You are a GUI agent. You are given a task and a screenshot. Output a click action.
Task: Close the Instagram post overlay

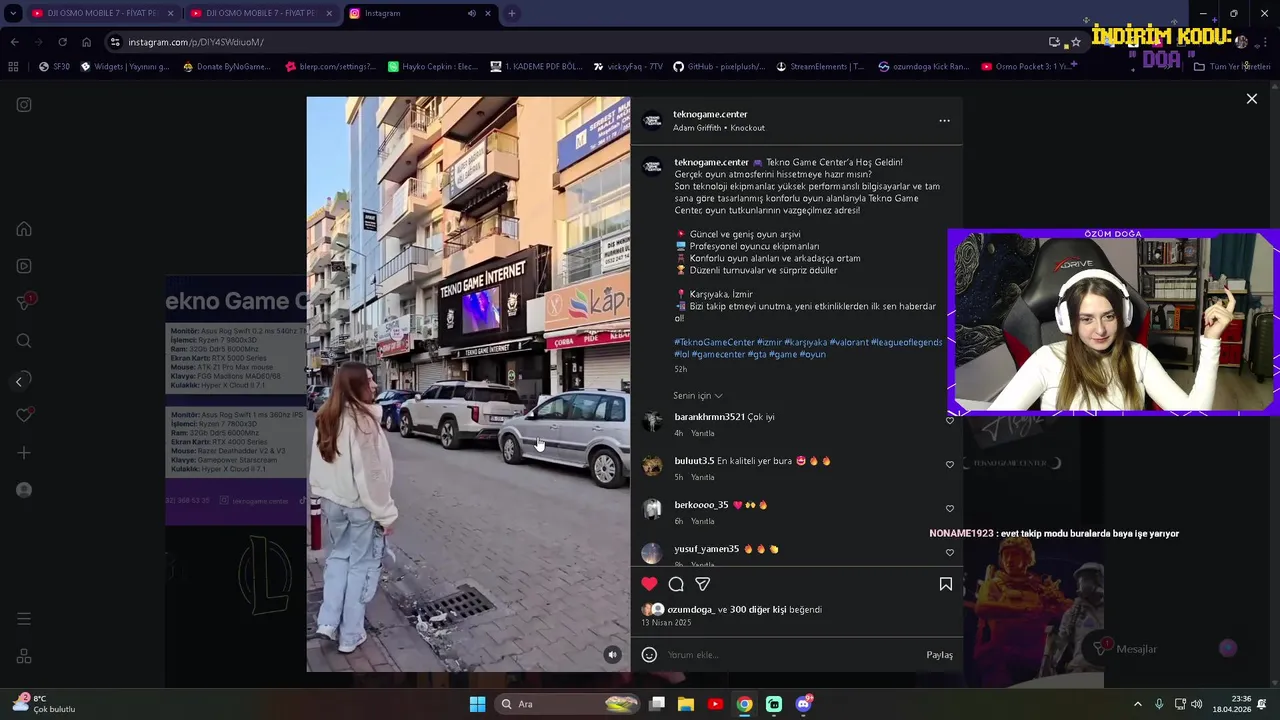pos(1251,99)
